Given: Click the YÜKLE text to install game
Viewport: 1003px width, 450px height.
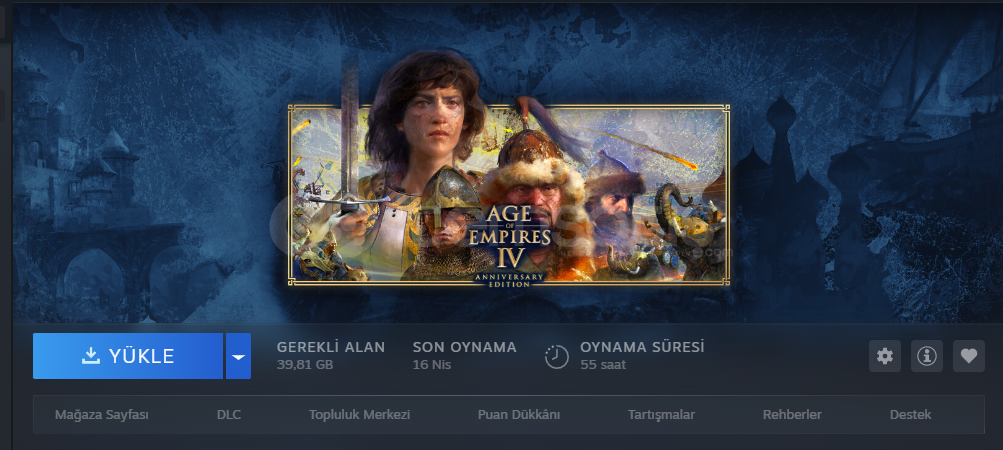Looking at the screenshot, I should (141, 356).
